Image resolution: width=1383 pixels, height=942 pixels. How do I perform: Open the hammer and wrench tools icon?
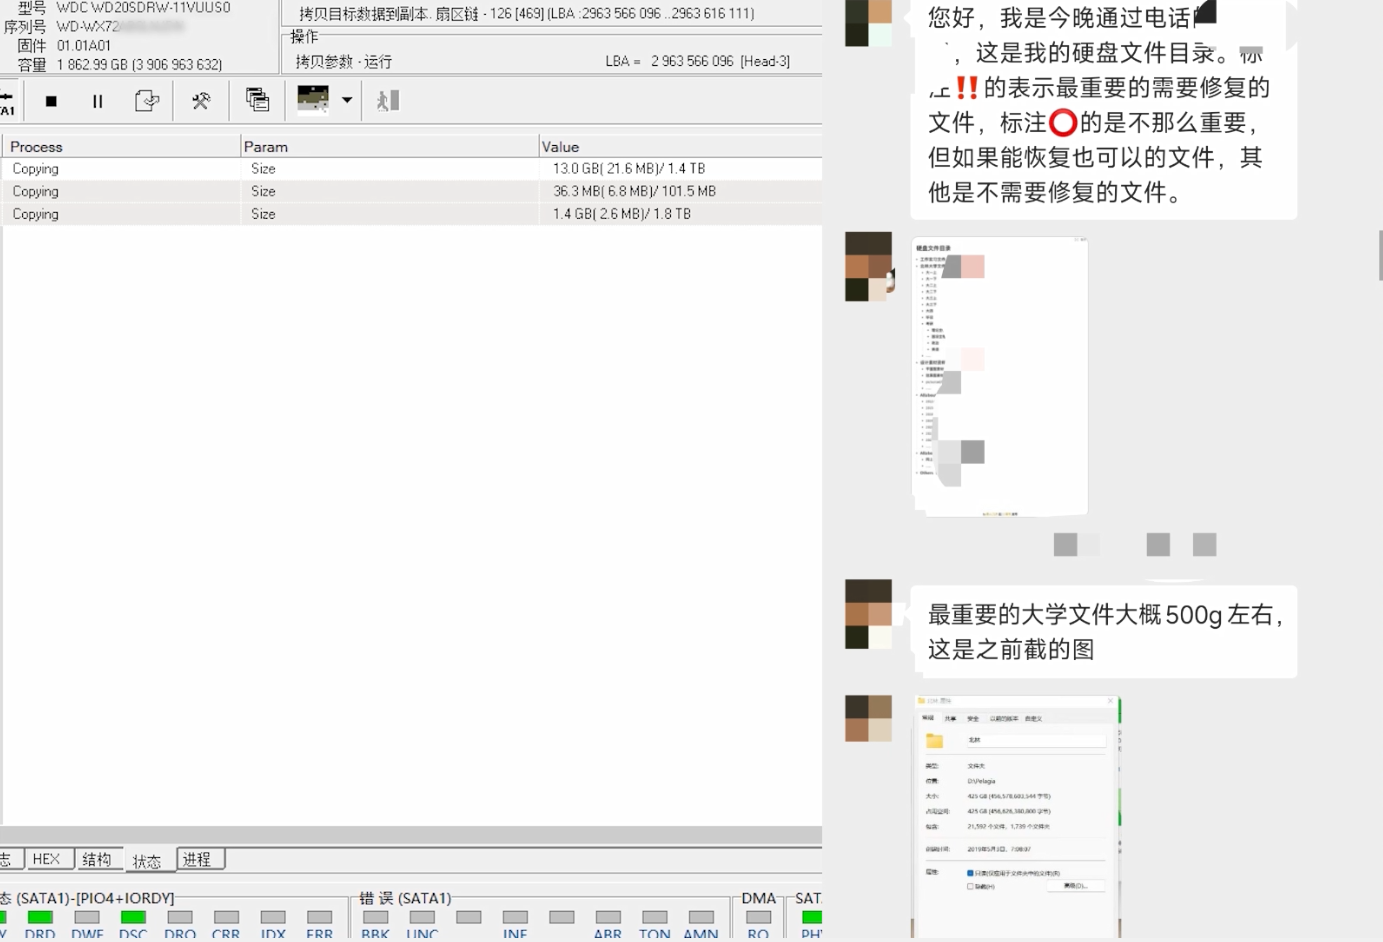click(201, 101)
